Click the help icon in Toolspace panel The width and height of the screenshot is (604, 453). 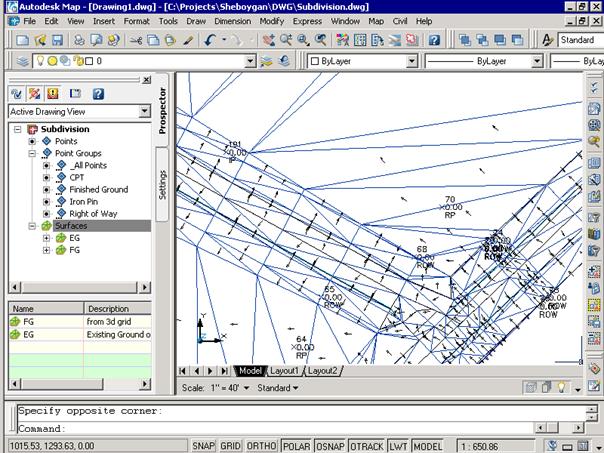pyautogui.click(x=98, y=93)
